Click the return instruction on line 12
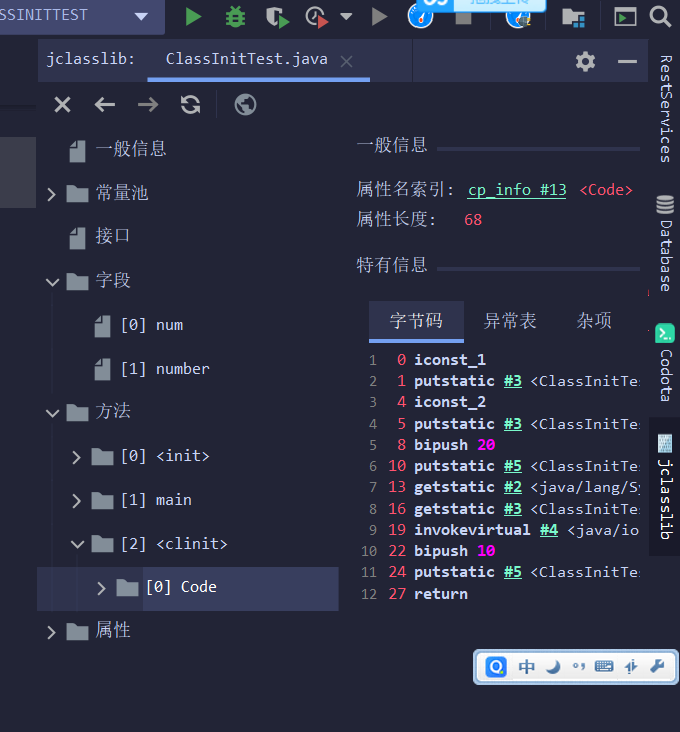Screen dimensions: 680x732 tap(441, 594)
